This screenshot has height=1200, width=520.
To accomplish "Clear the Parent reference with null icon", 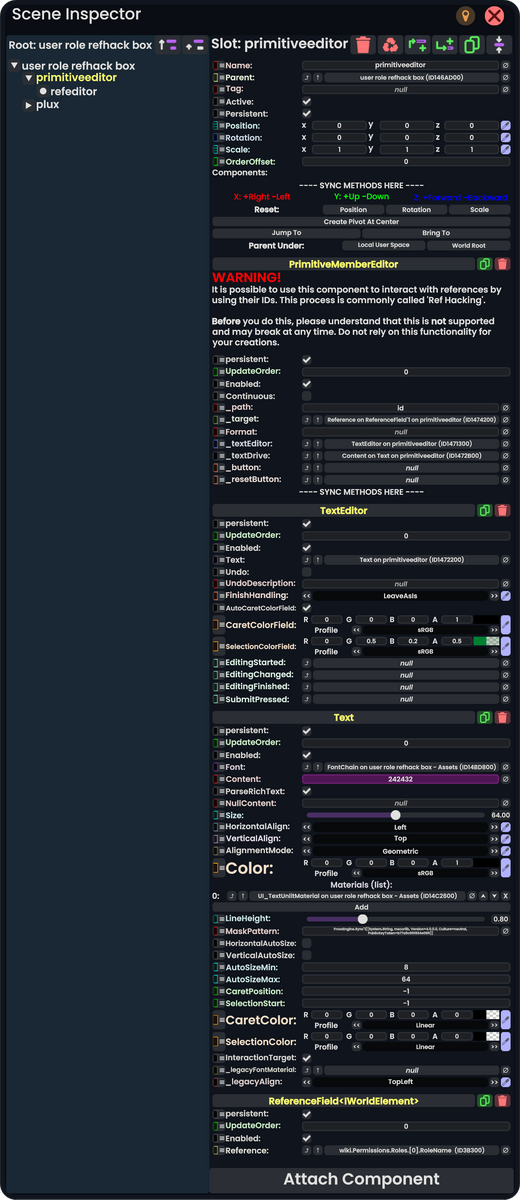I will tap(505, 77).
